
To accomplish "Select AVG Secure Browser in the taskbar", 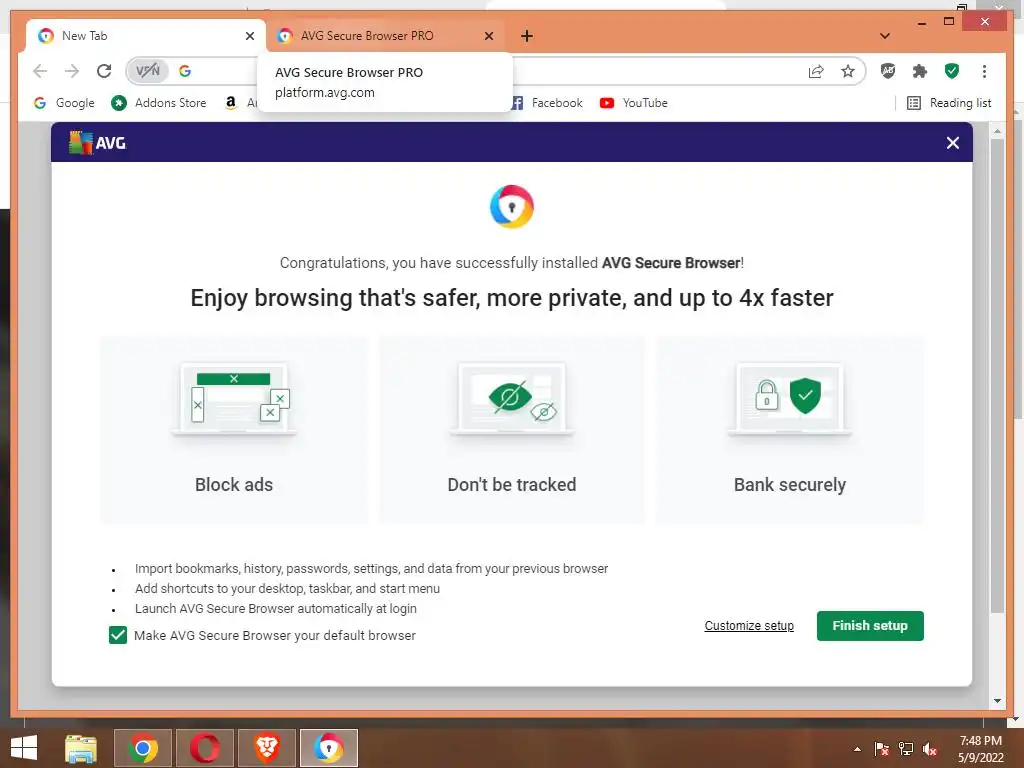I will 328,748.
